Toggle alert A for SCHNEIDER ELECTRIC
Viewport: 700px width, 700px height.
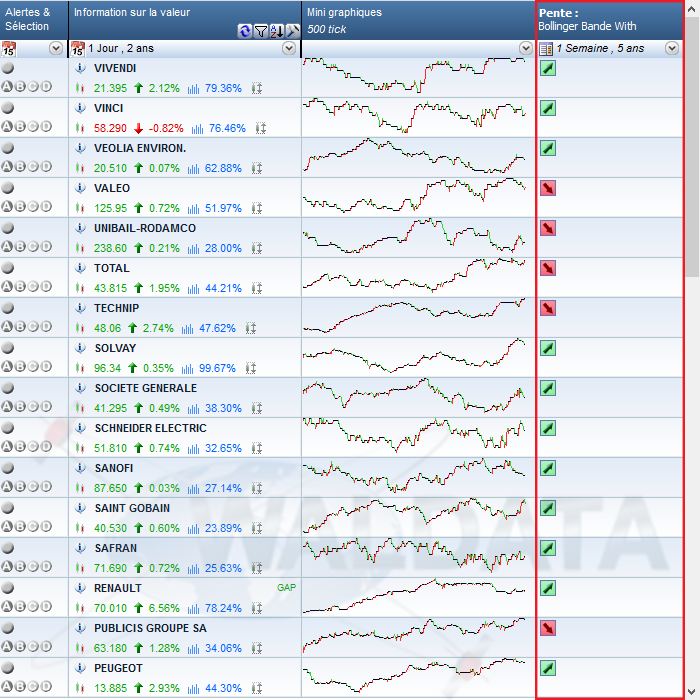pyautogui.click(x=7, y=446)
